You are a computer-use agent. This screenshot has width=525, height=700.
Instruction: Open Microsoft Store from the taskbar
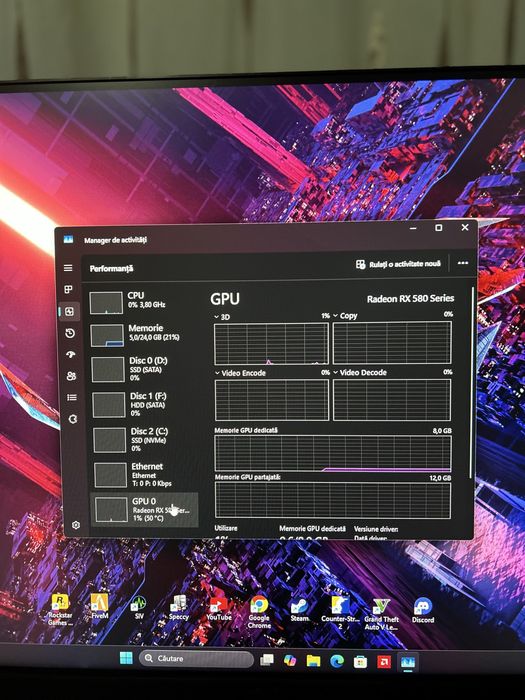[x=360, y=662]
